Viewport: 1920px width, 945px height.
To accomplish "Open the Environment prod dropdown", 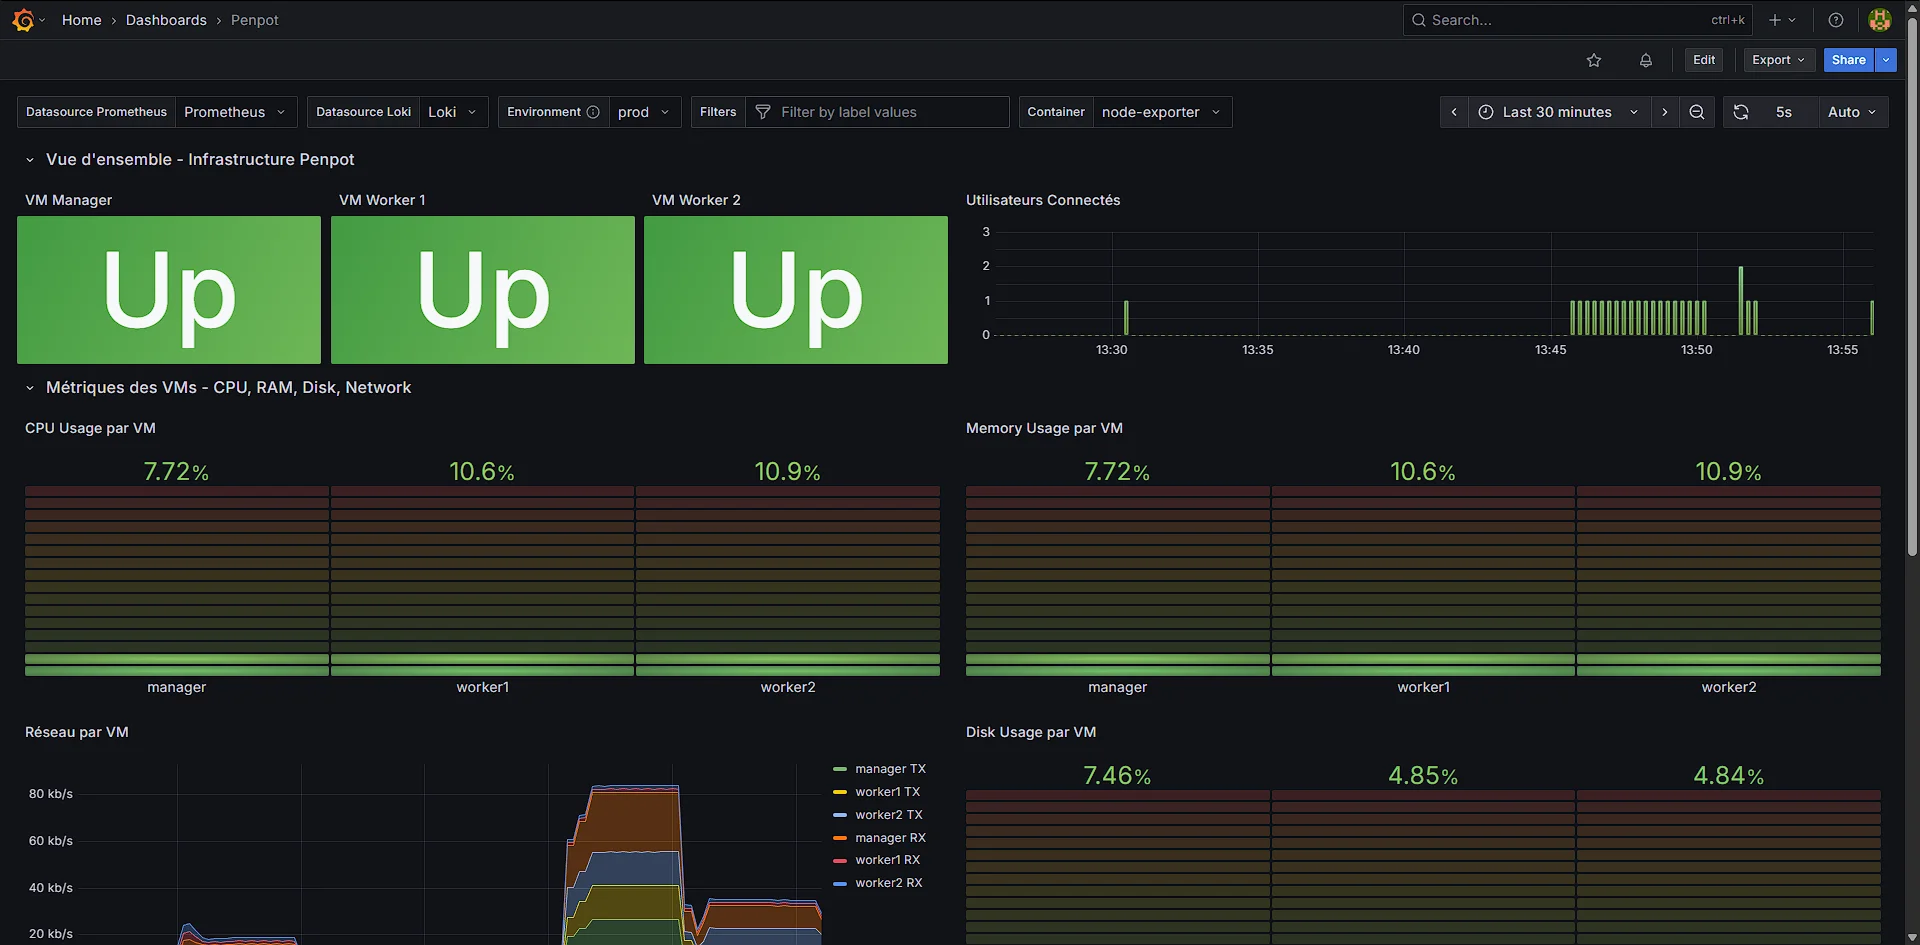I will [x=645, y=112].
